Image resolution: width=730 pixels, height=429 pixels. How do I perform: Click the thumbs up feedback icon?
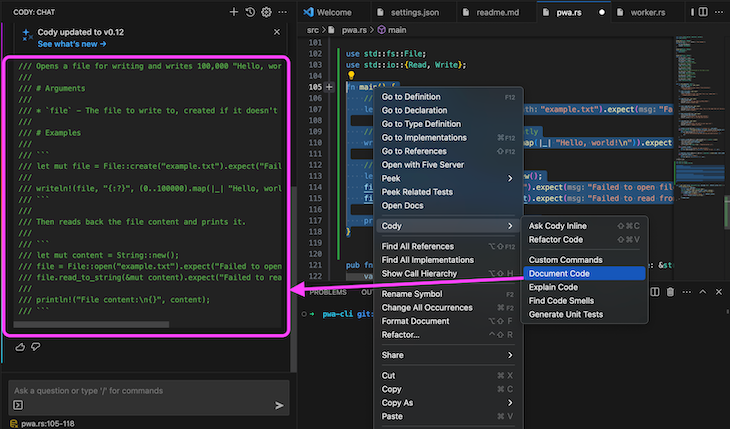(x=20, y=346)
